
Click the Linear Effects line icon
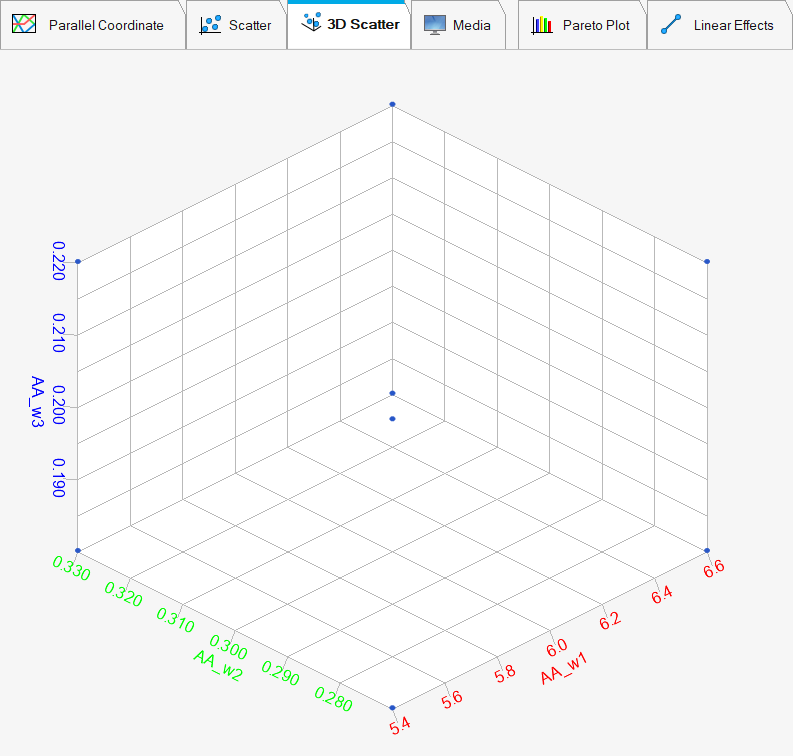pyautogui.click(x=671, y=25)
